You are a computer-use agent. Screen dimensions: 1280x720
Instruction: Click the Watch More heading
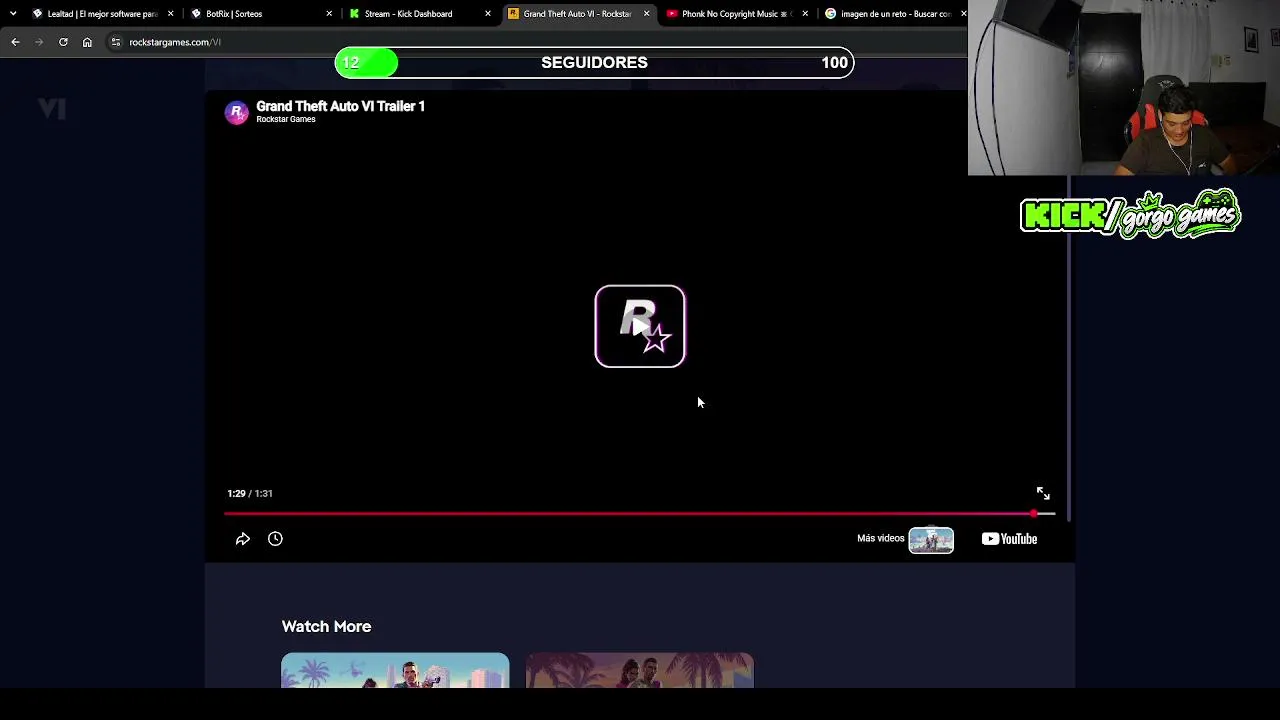coord(326,627)
